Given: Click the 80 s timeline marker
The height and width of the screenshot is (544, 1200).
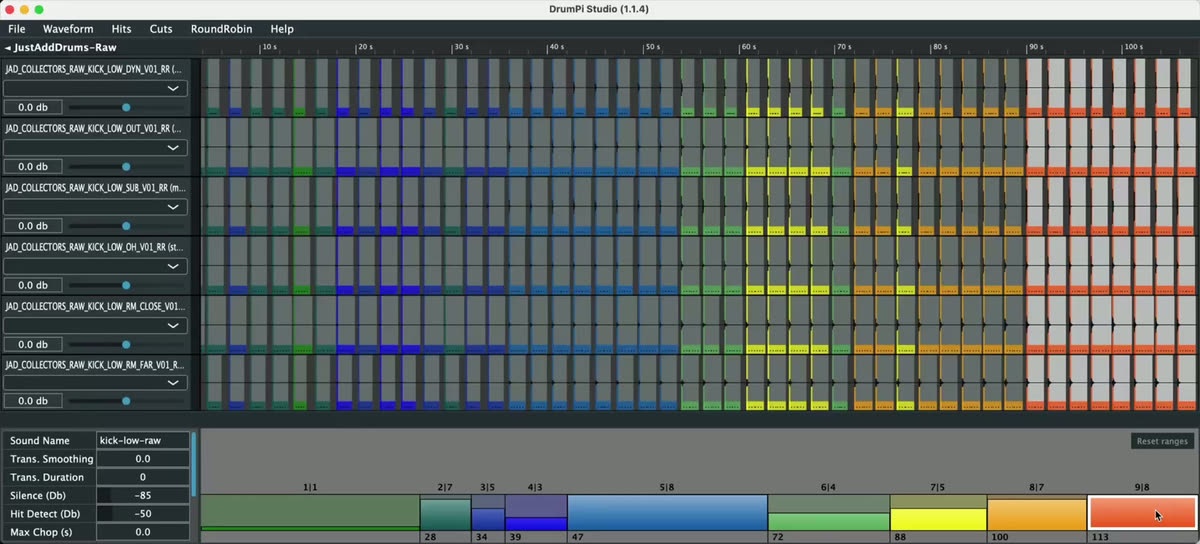Looking at the screenshot, I should [x=939, y=47].
